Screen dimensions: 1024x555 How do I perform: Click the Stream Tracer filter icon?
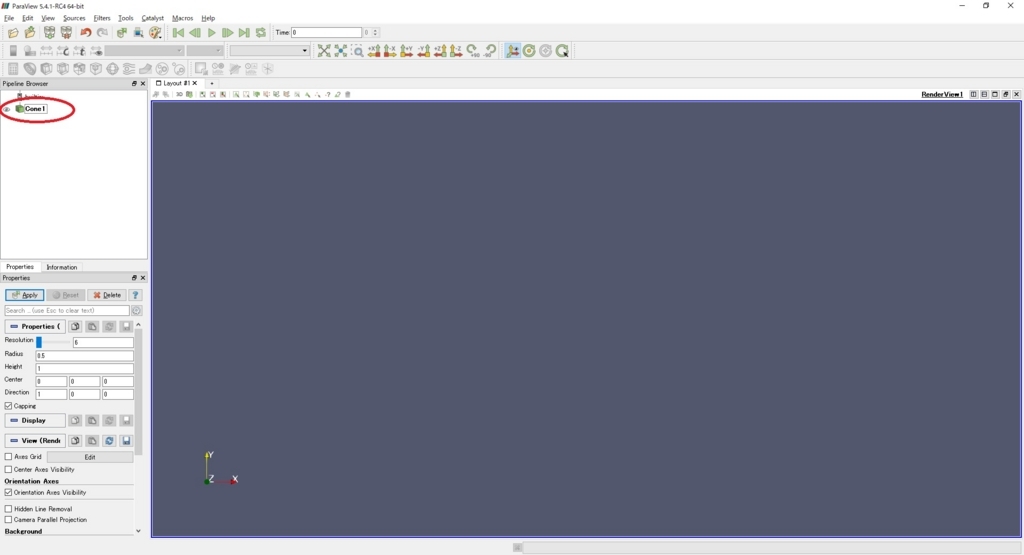(129, 69)
